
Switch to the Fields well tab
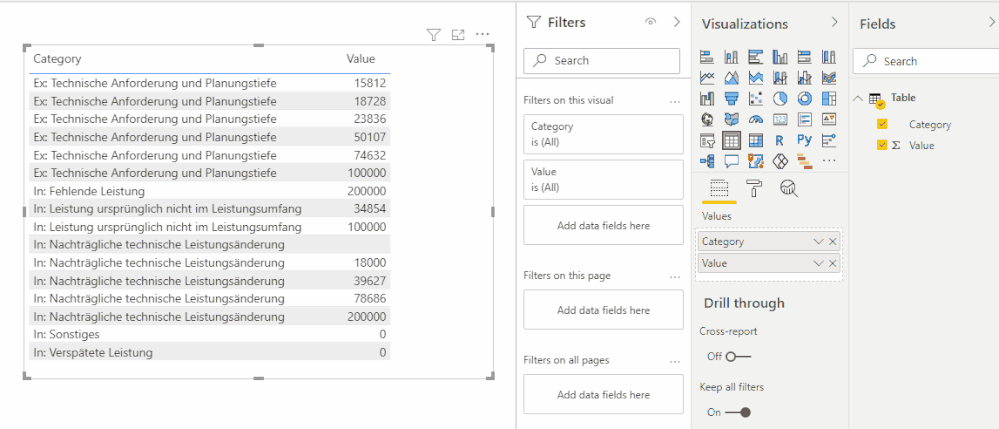pyautogui.click(x=719, y=188)
